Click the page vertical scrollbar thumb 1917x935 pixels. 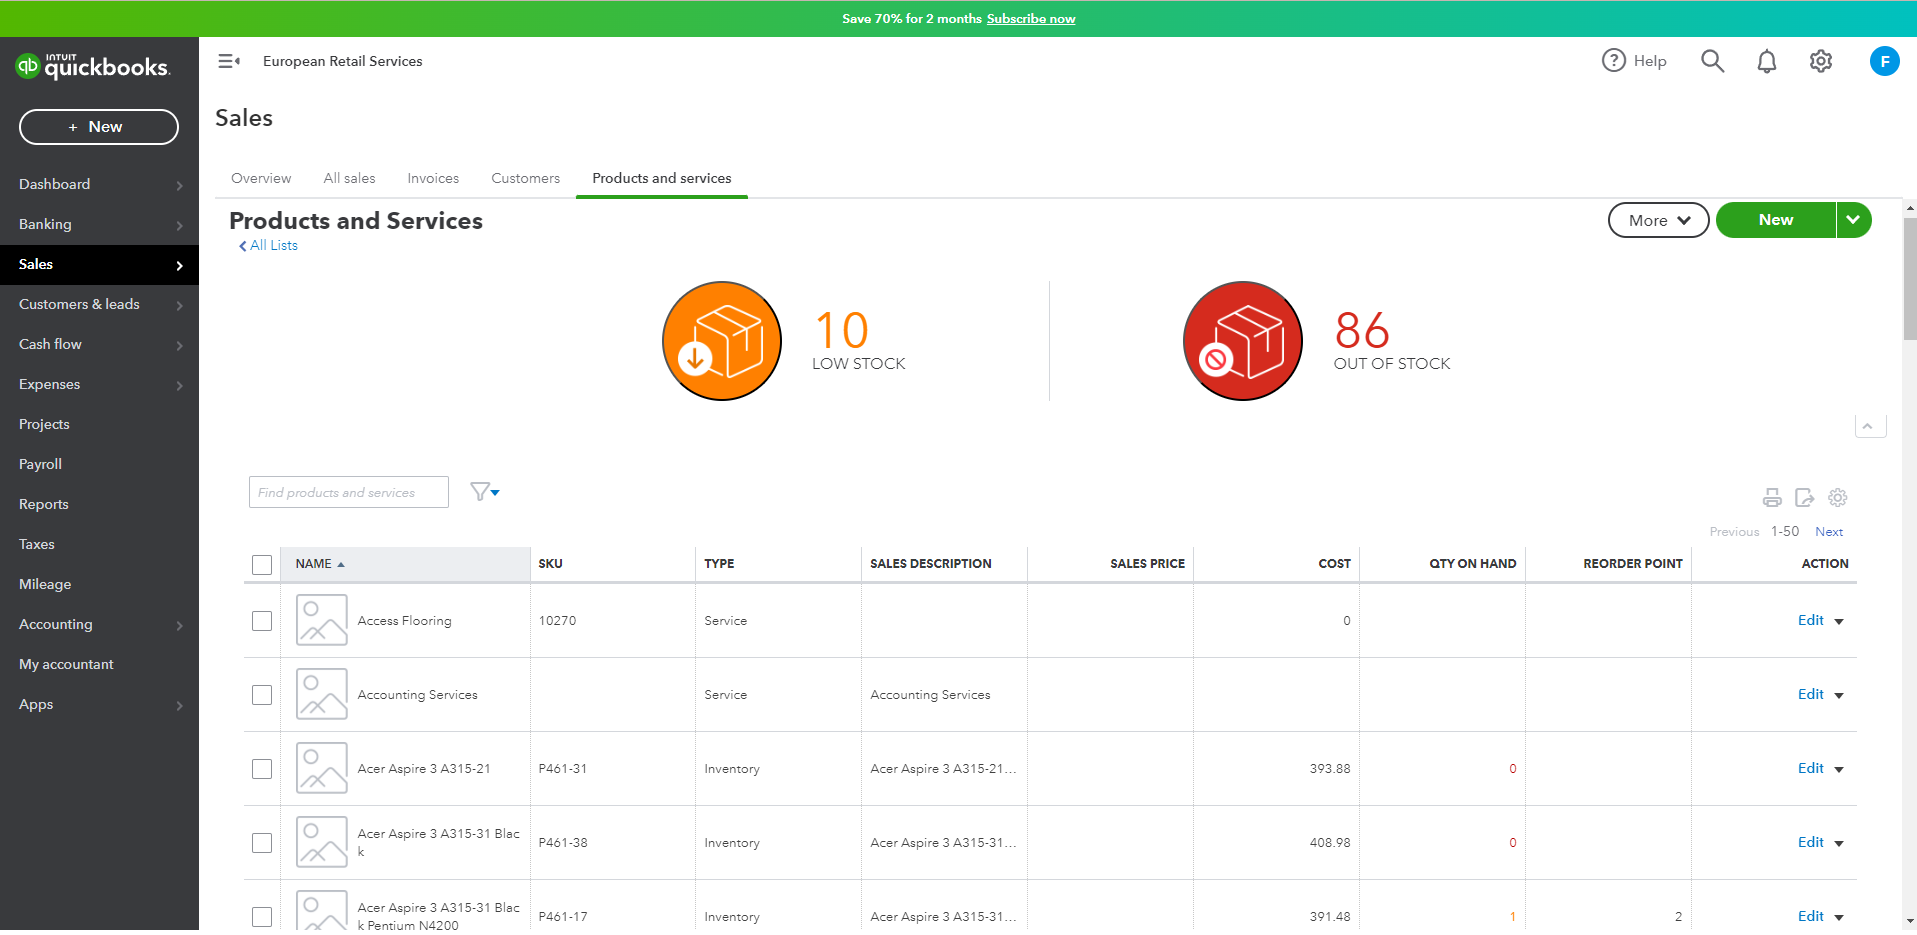click(1910, 280)
